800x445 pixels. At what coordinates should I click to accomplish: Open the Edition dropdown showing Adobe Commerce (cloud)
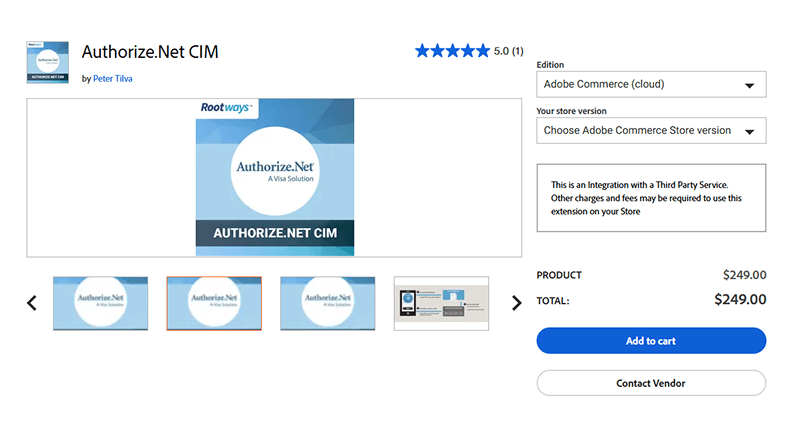(x=651, y=84)
